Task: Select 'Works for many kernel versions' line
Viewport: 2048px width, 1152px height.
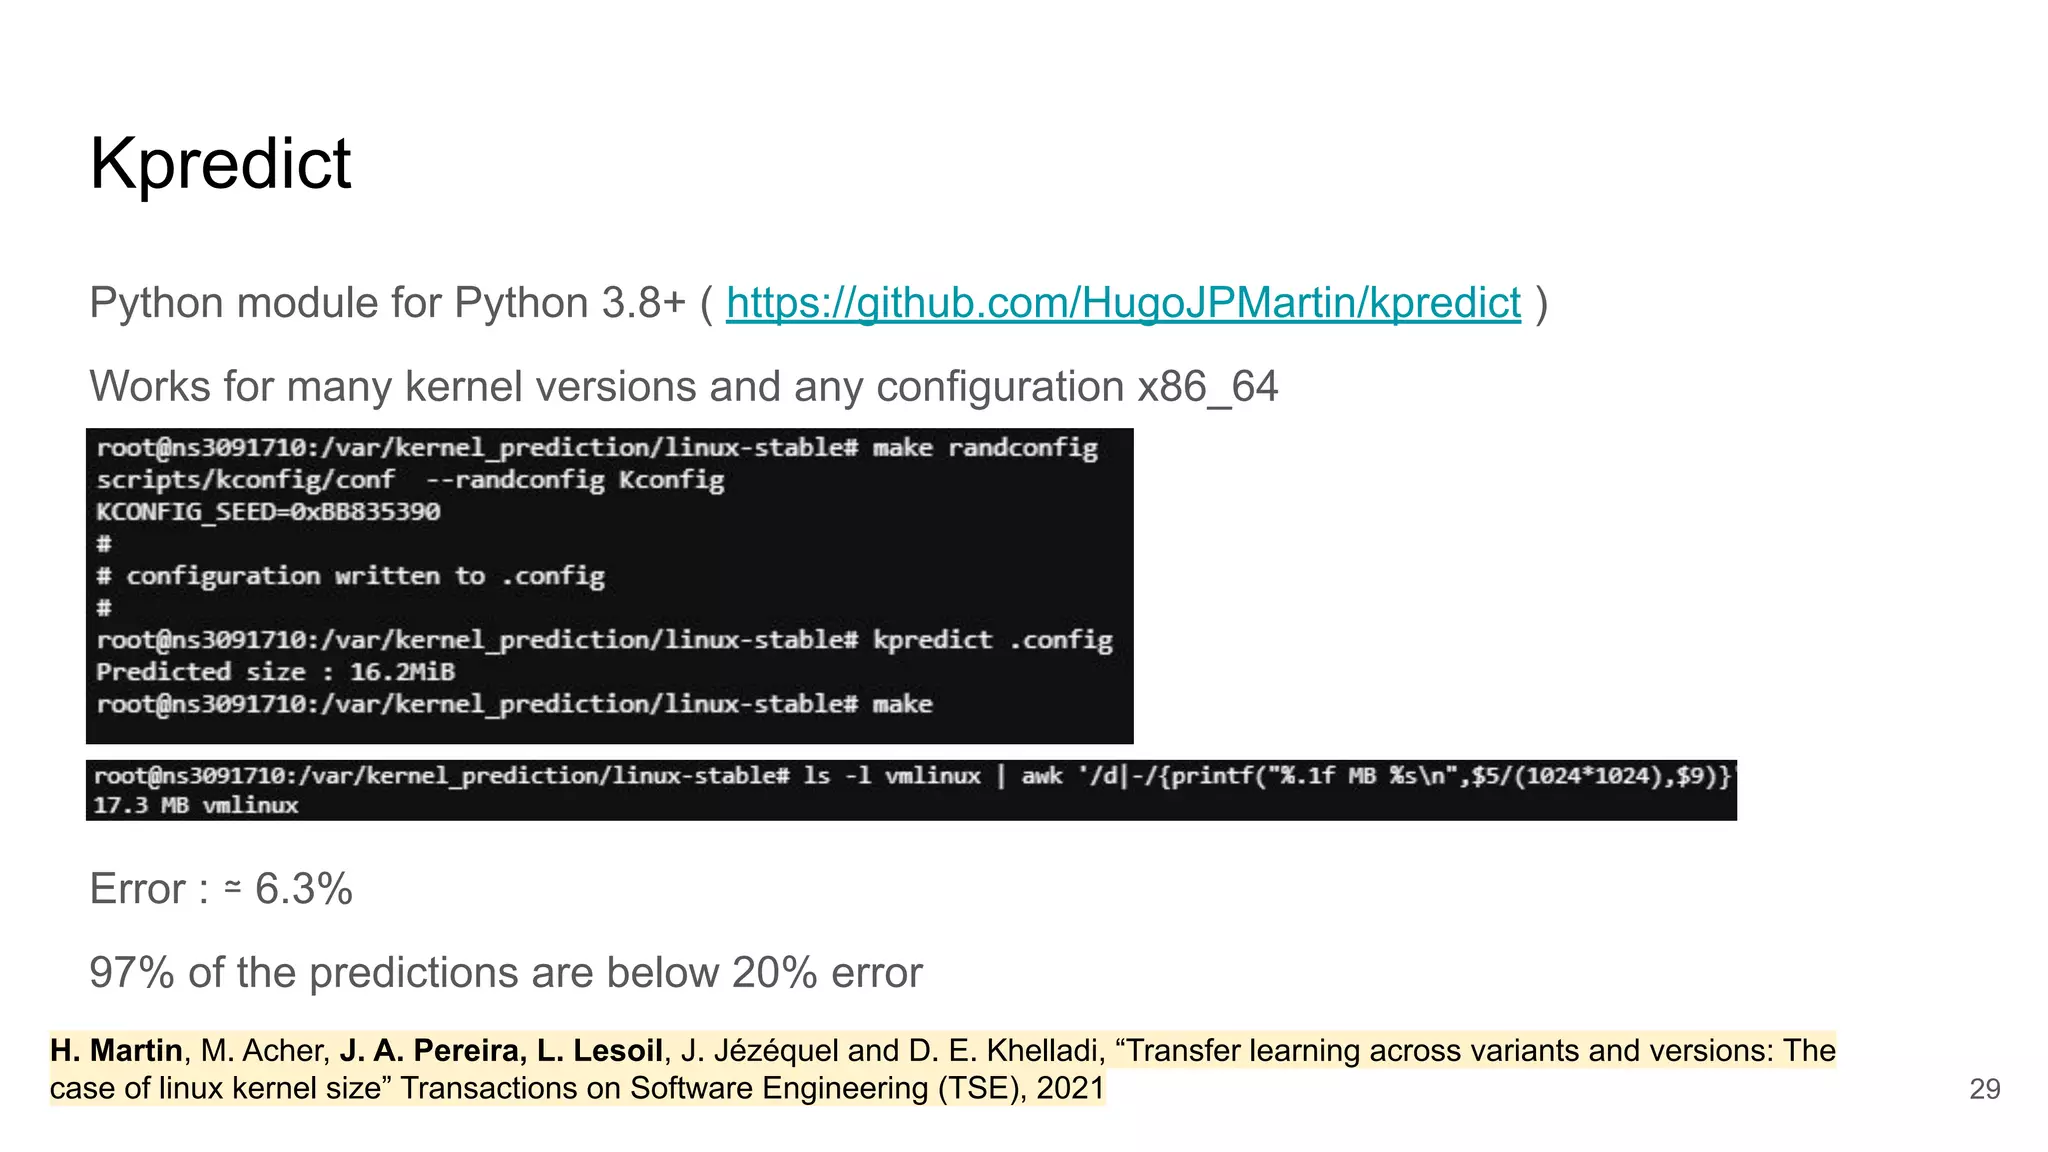Action: click(684, 386)
